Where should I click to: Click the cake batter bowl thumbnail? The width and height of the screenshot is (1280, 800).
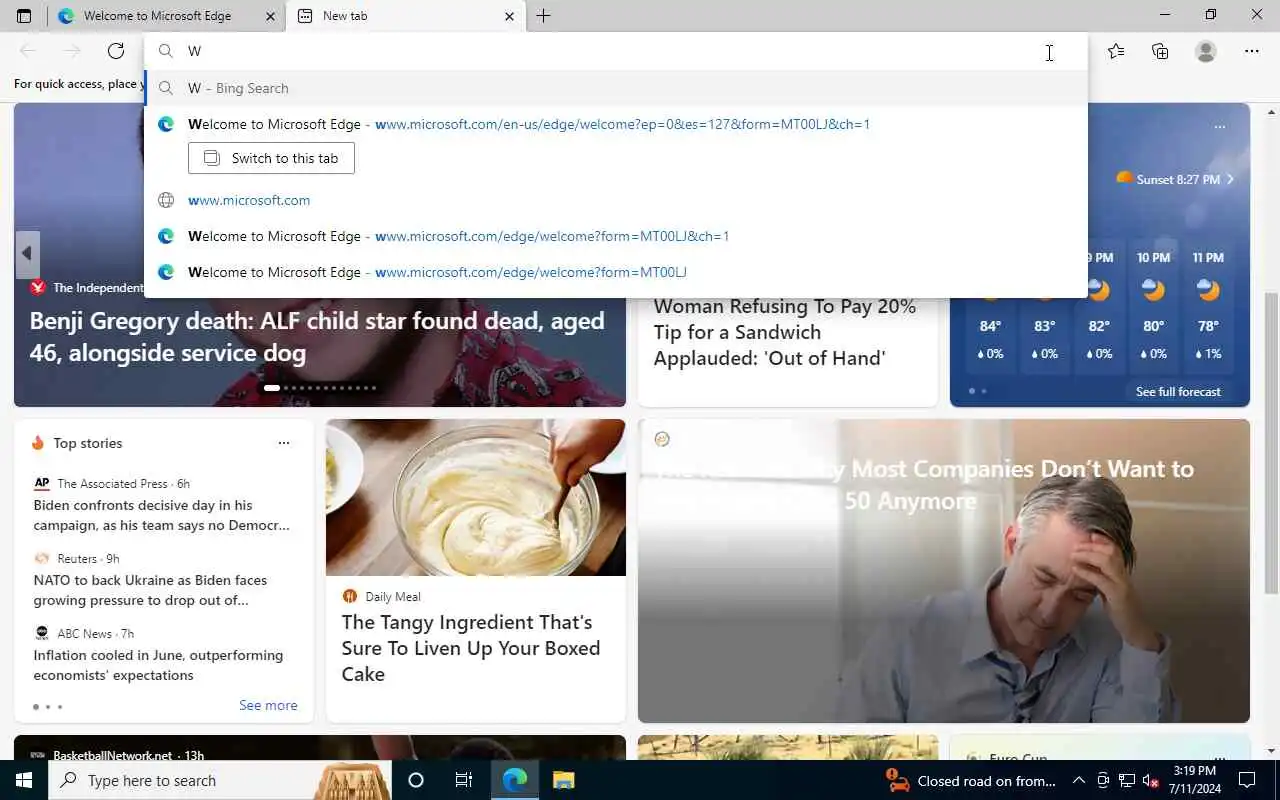click(x=476, y=497)
